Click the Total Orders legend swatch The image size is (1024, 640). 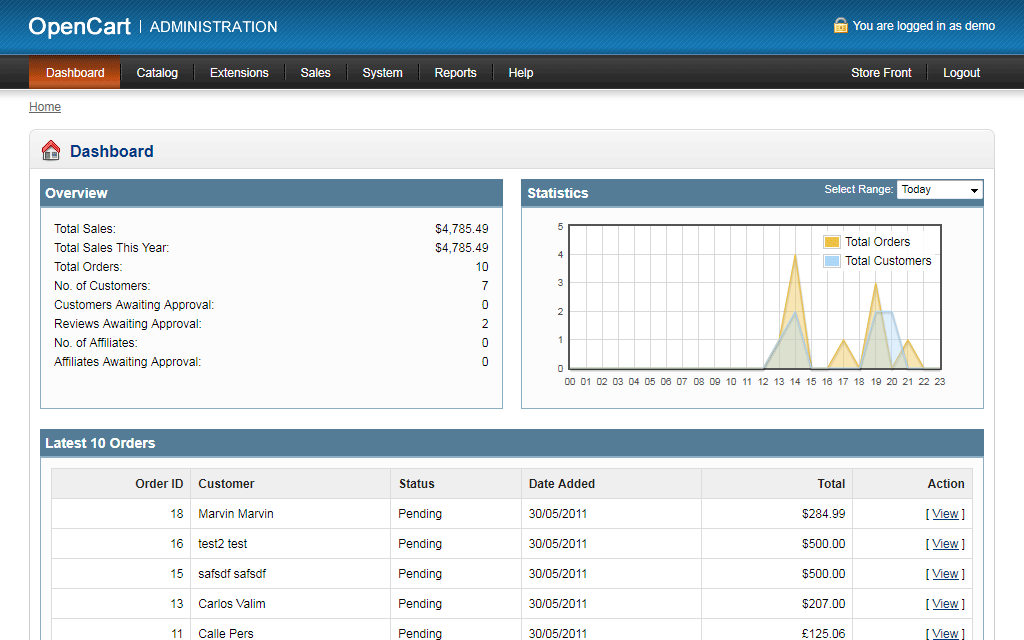tap(832, 242)
